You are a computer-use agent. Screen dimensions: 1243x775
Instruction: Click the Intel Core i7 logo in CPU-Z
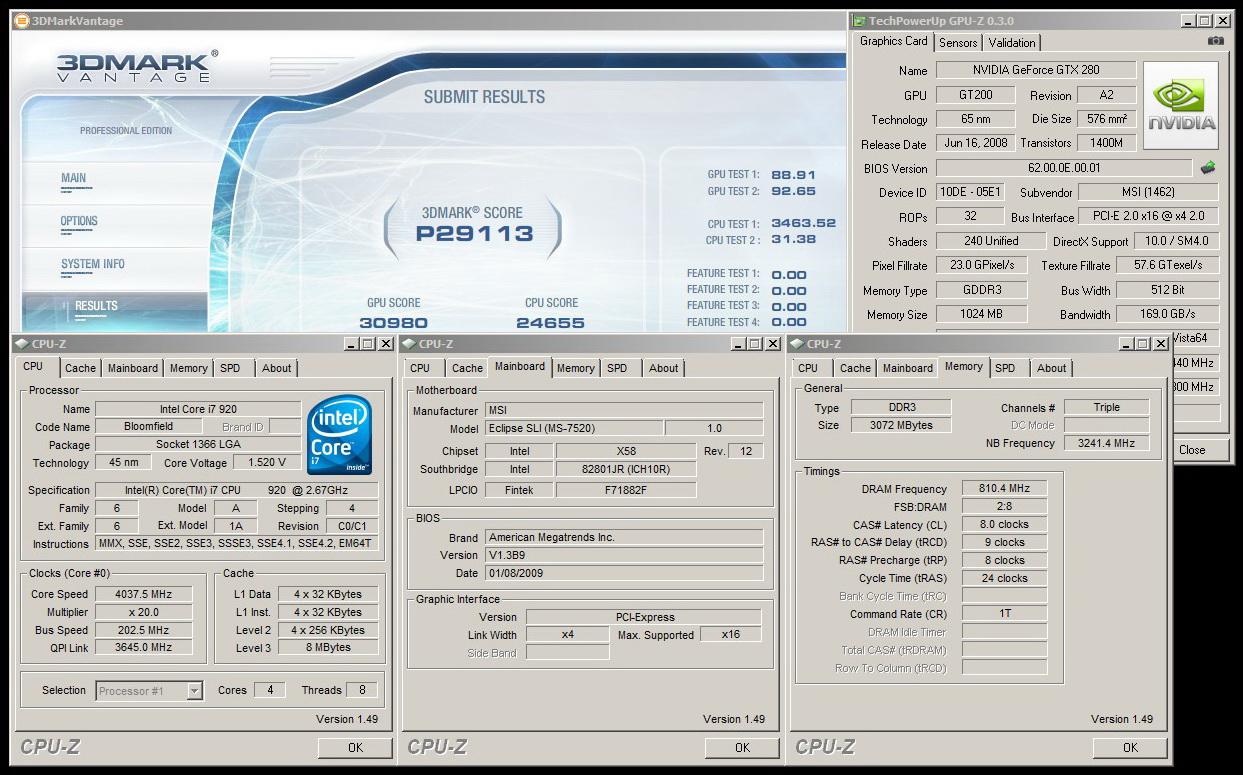pos(340,435)
